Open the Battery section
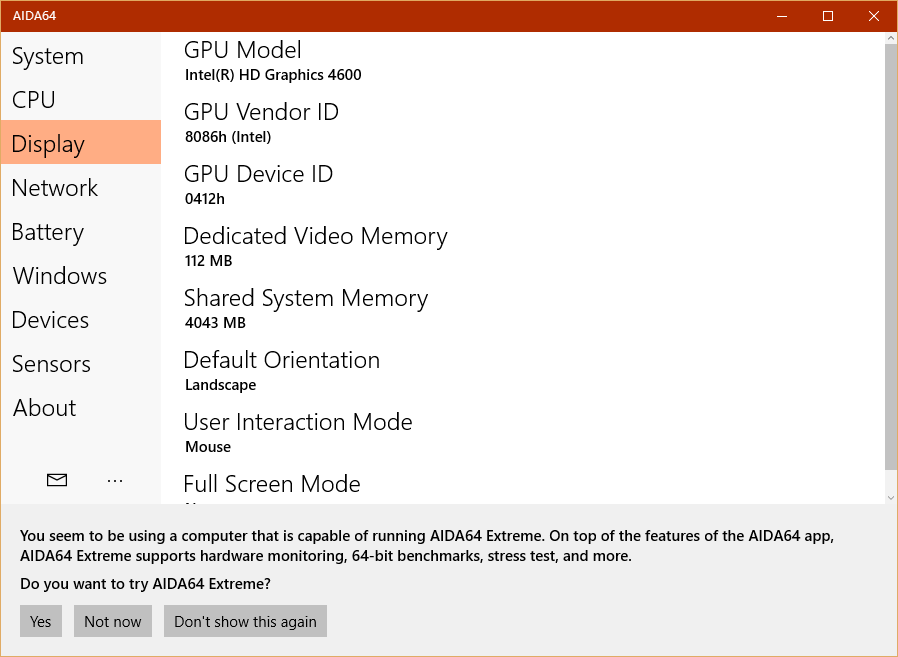The image size is (898, 657). [x=48, y=232]
